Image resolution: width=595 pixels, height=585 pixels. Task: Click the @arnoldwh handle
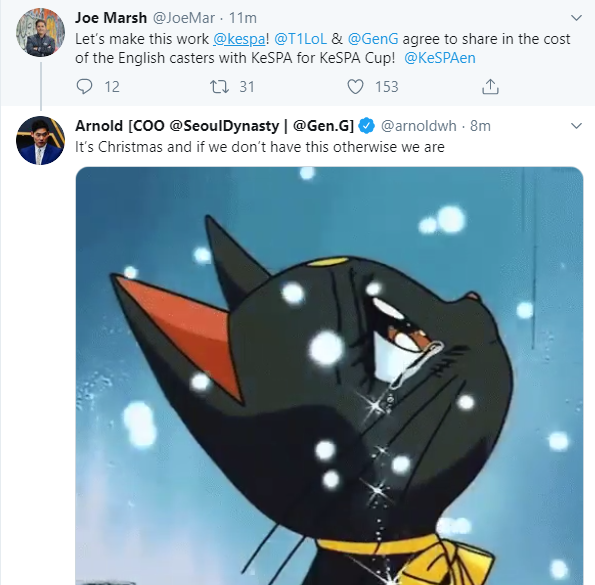(x=419, y=126)
